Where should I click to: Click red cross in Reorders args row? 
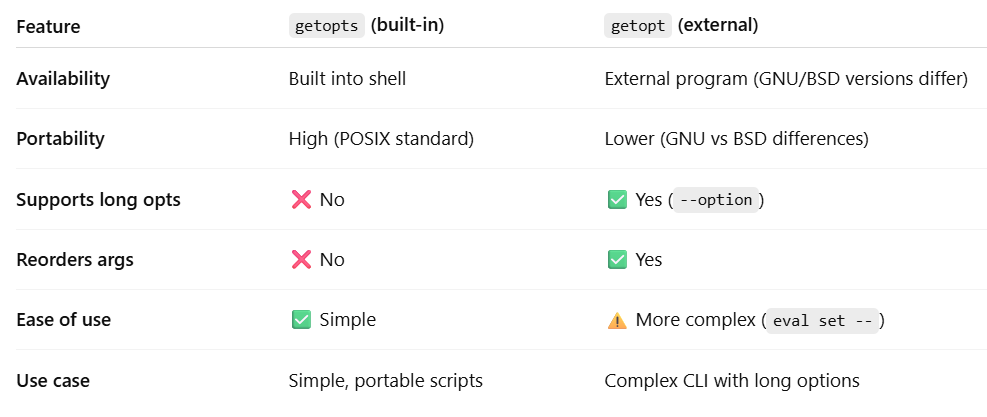click(x=301, y=260)
